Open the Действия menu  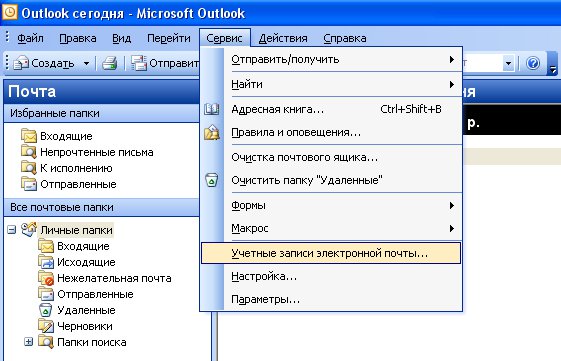(283, 38)
